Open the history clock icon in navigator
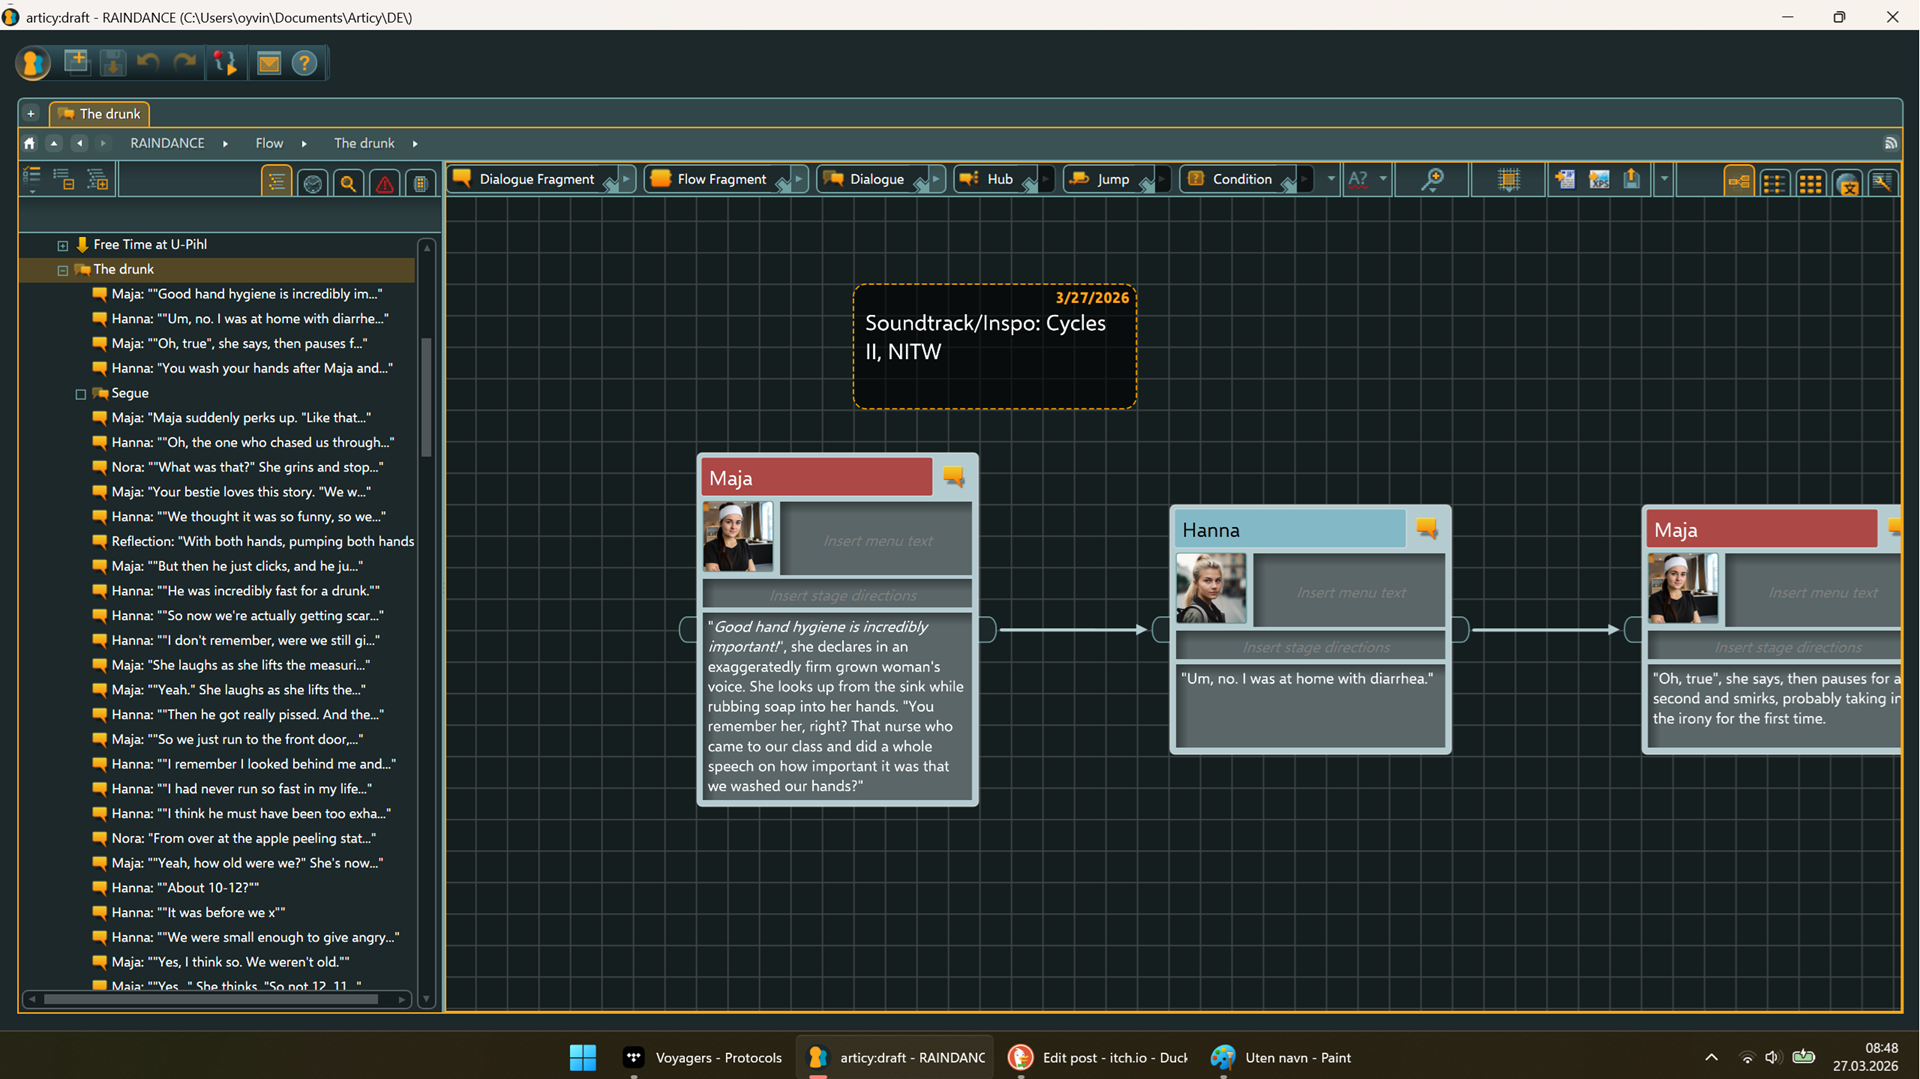1920x1079 pixels. point(313,183)
